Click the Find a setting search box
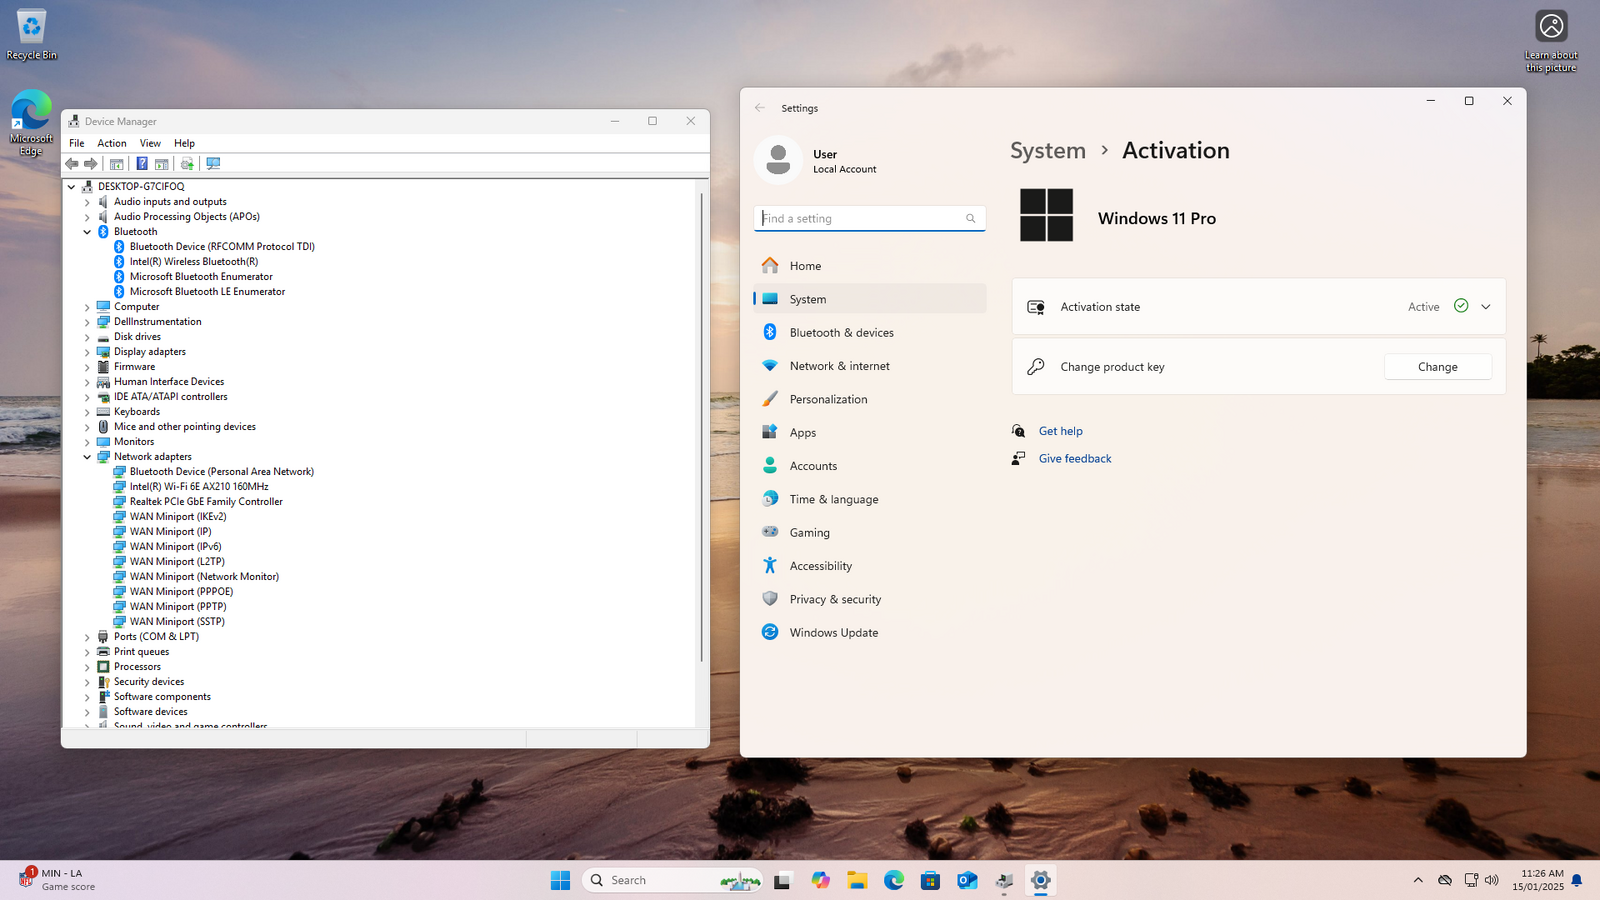1600x900 pixels. 869,218
